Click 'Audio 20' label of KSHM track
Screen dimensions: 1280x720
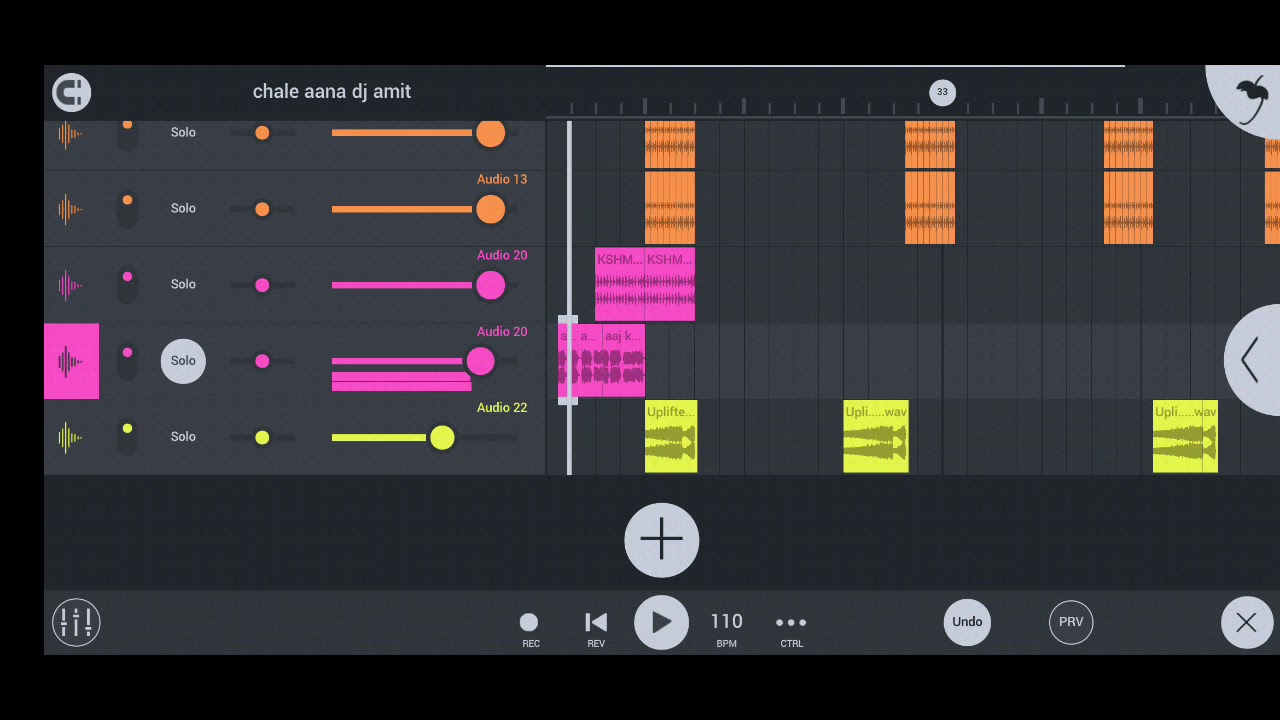502,255
